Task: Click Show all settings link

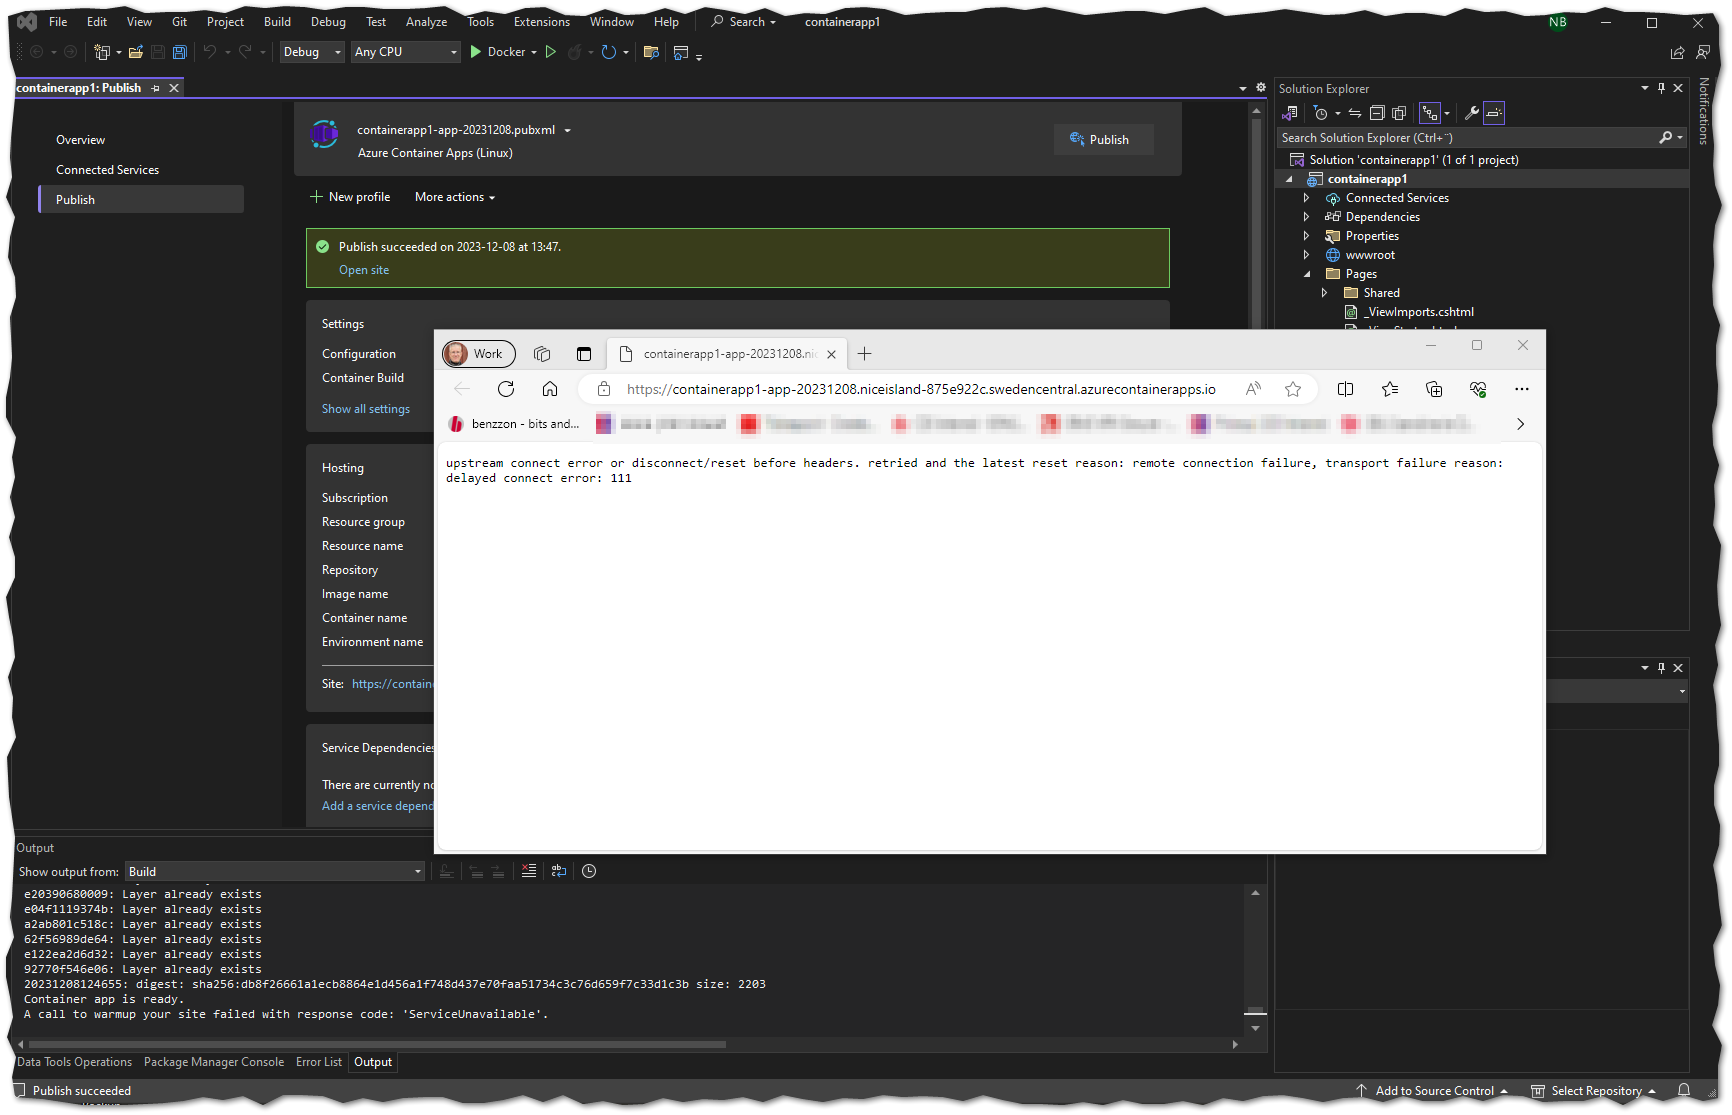Action: pyautogui.click(x=366, y=409)
